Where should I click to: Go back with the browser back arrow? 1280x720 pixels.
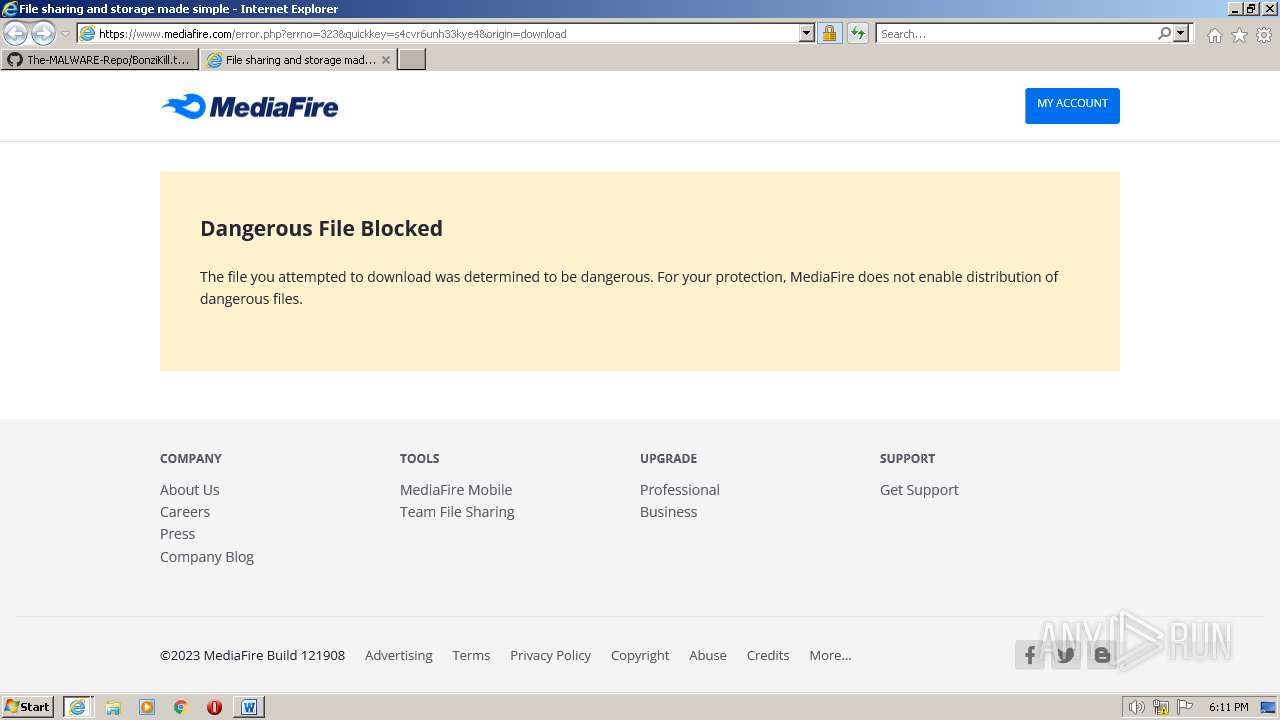pos(15,33)
